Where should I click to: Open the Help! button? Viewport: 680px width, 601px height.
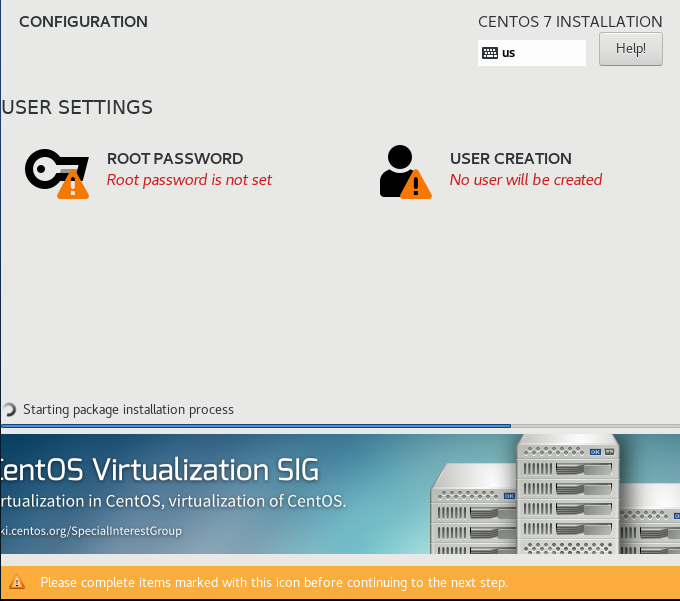631,49
